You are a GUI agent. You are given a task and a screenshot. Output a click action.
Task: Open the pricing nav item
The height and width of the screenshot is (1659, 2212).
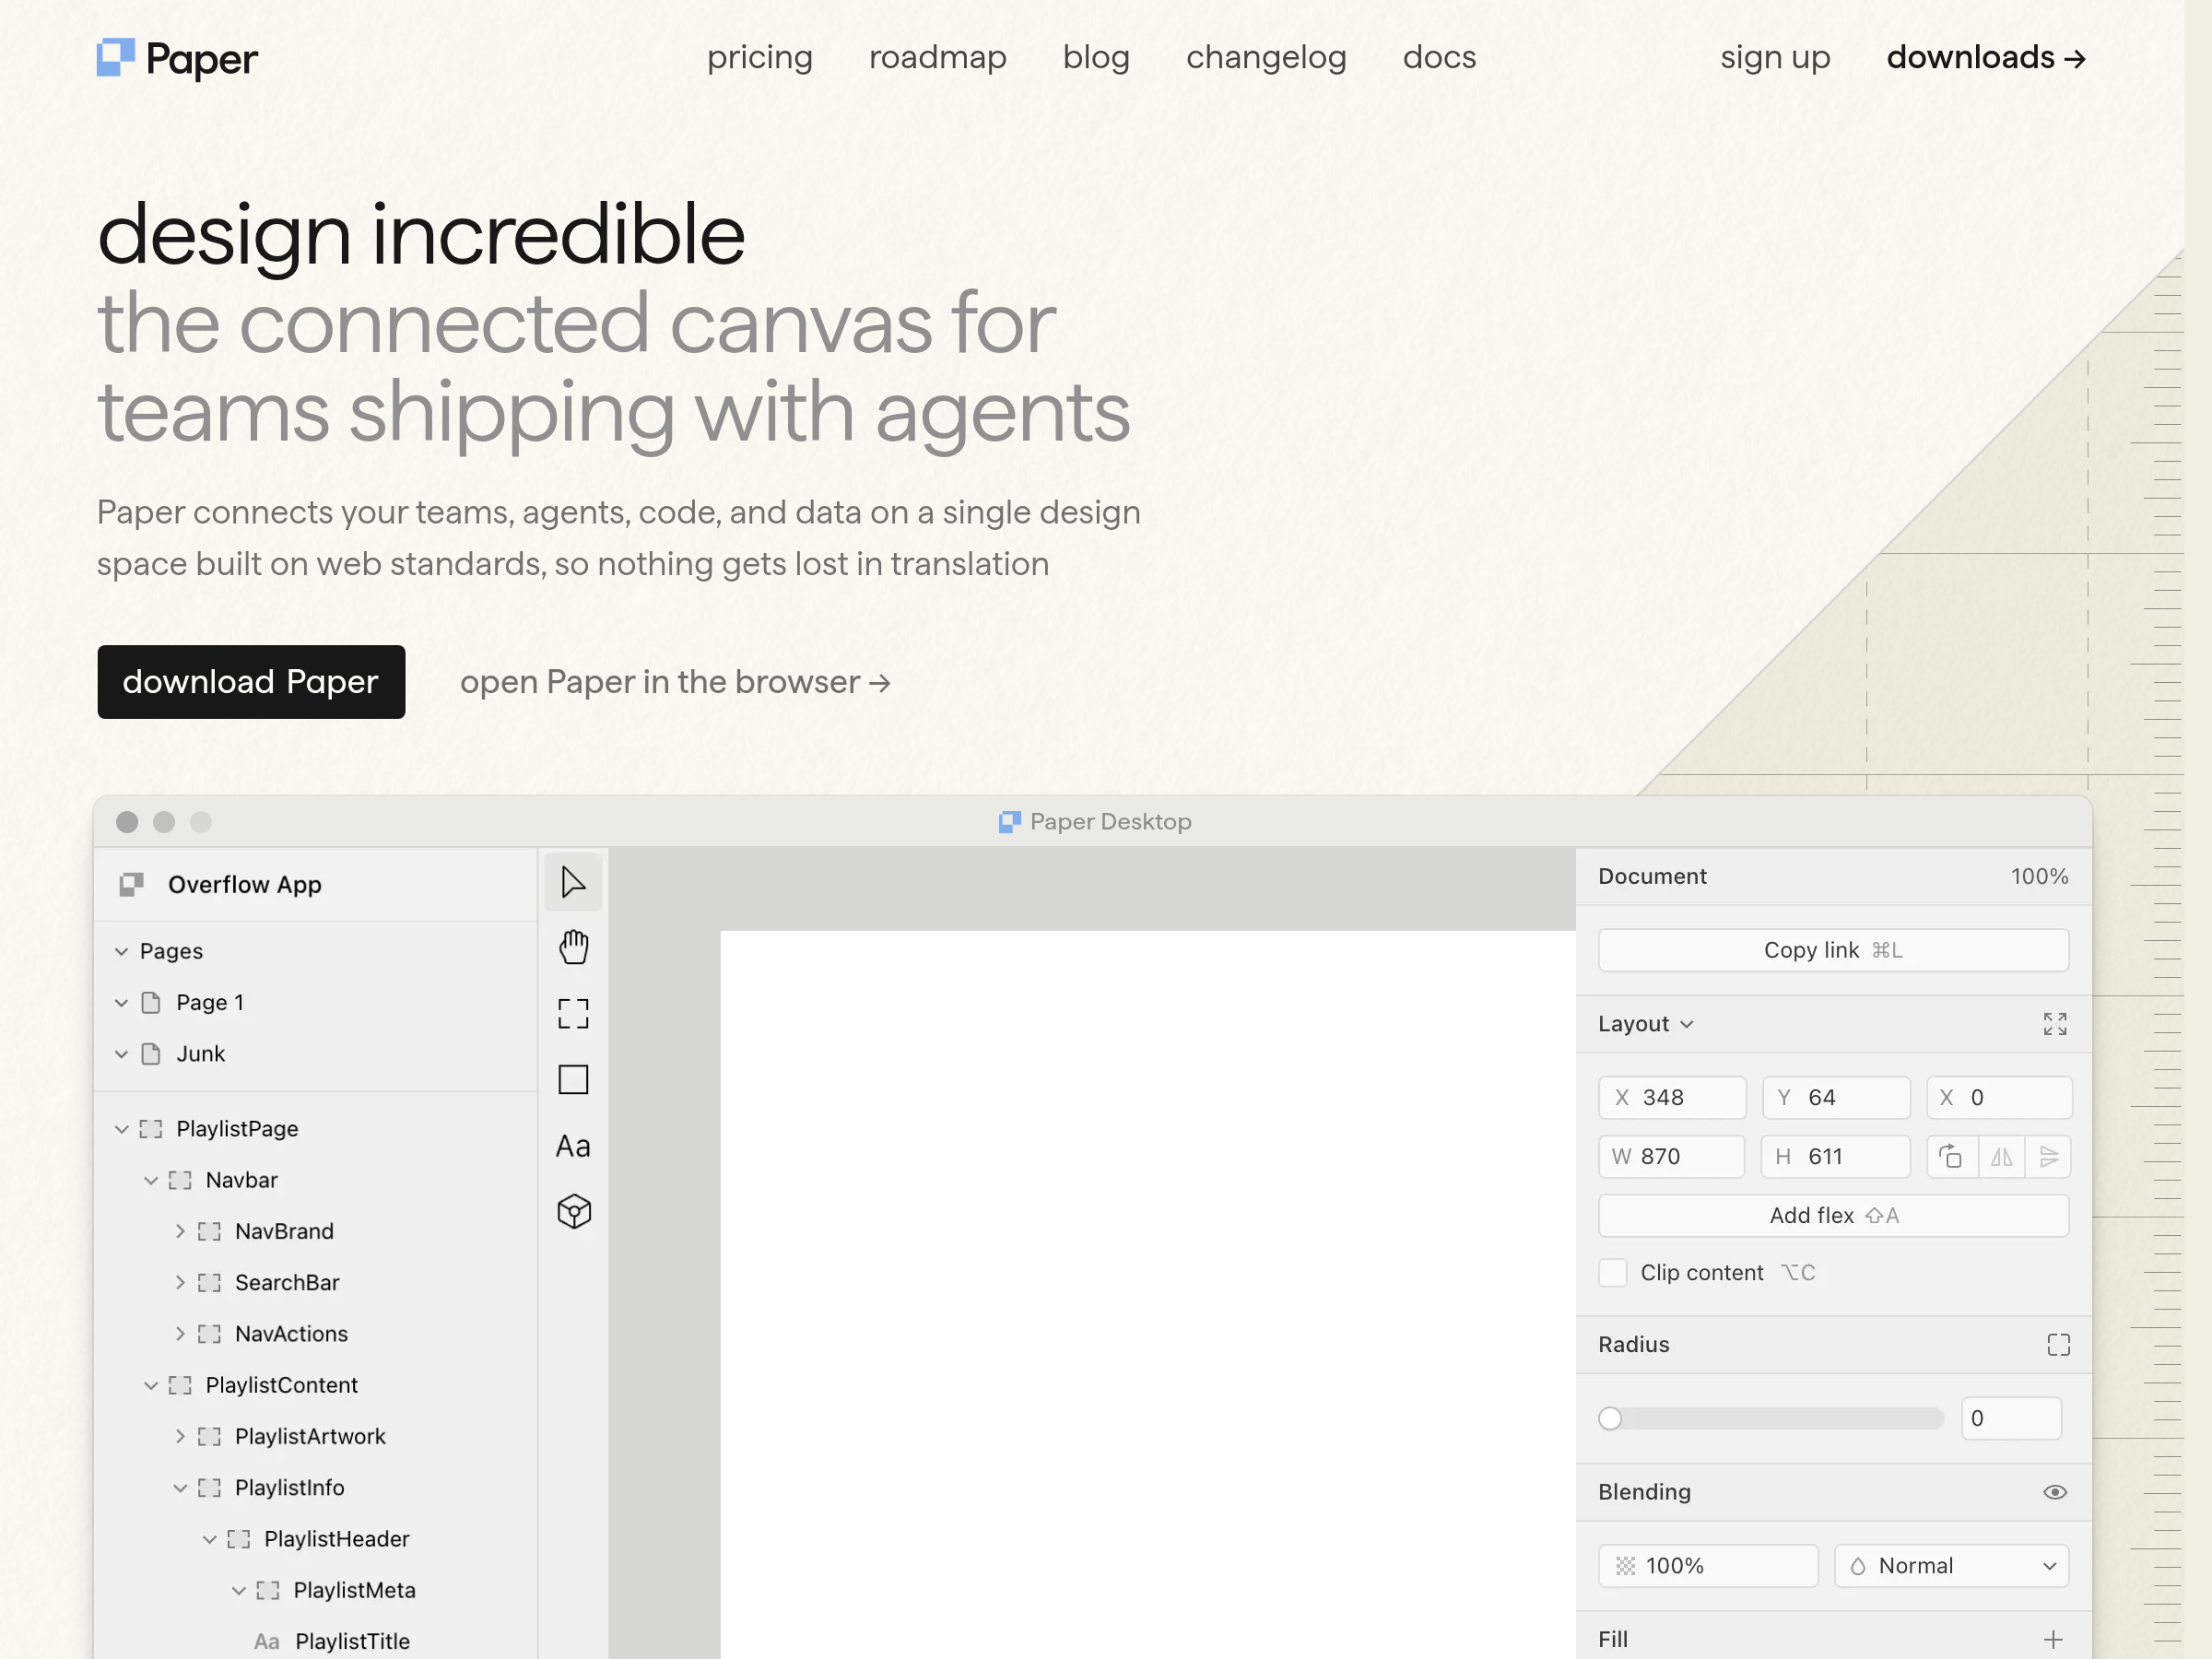click(x=760, y=57)
